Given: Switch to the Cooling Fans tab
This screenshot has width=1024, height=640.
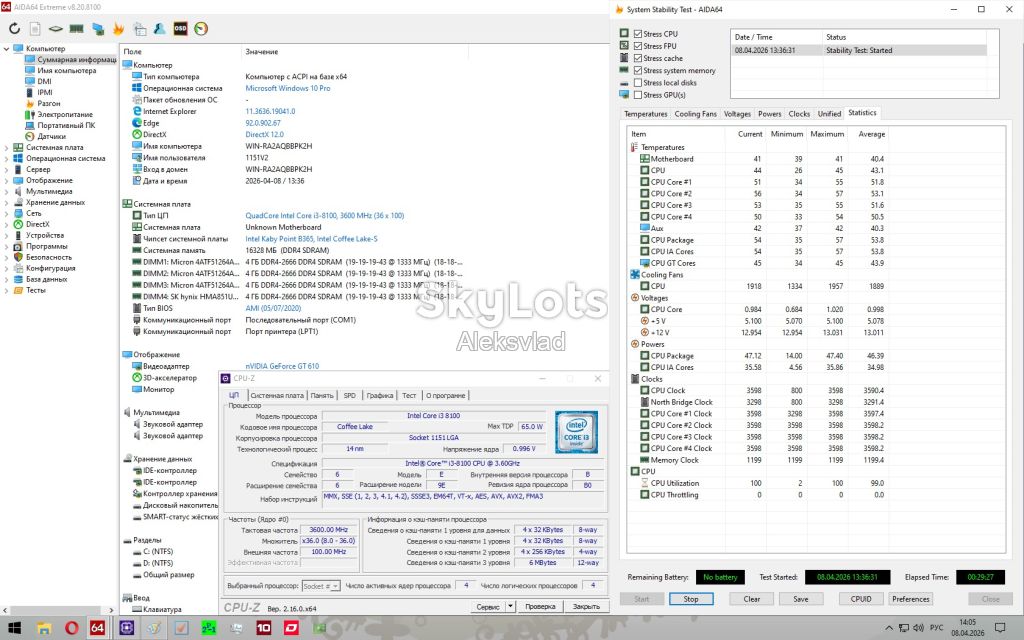Looking at the screenshot, I should [696, 114].
